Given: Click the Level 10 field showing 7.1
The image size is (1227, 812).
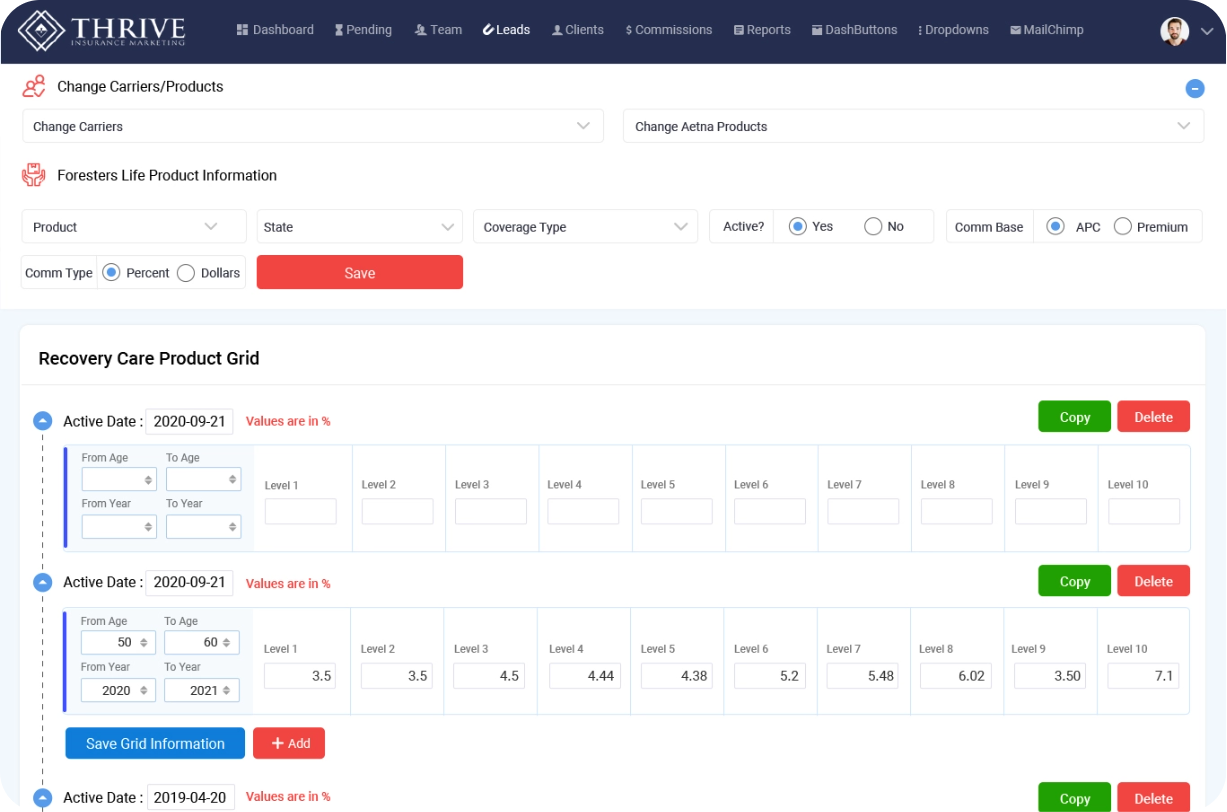Looking at the screenshot, I should 1143,676.
